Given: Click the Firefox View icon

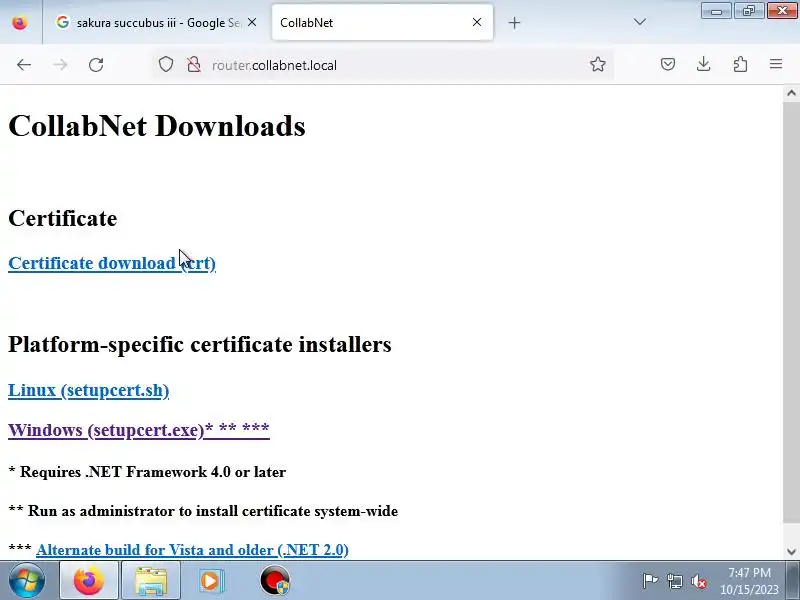Looking at the screenshot, I should 20,22.
